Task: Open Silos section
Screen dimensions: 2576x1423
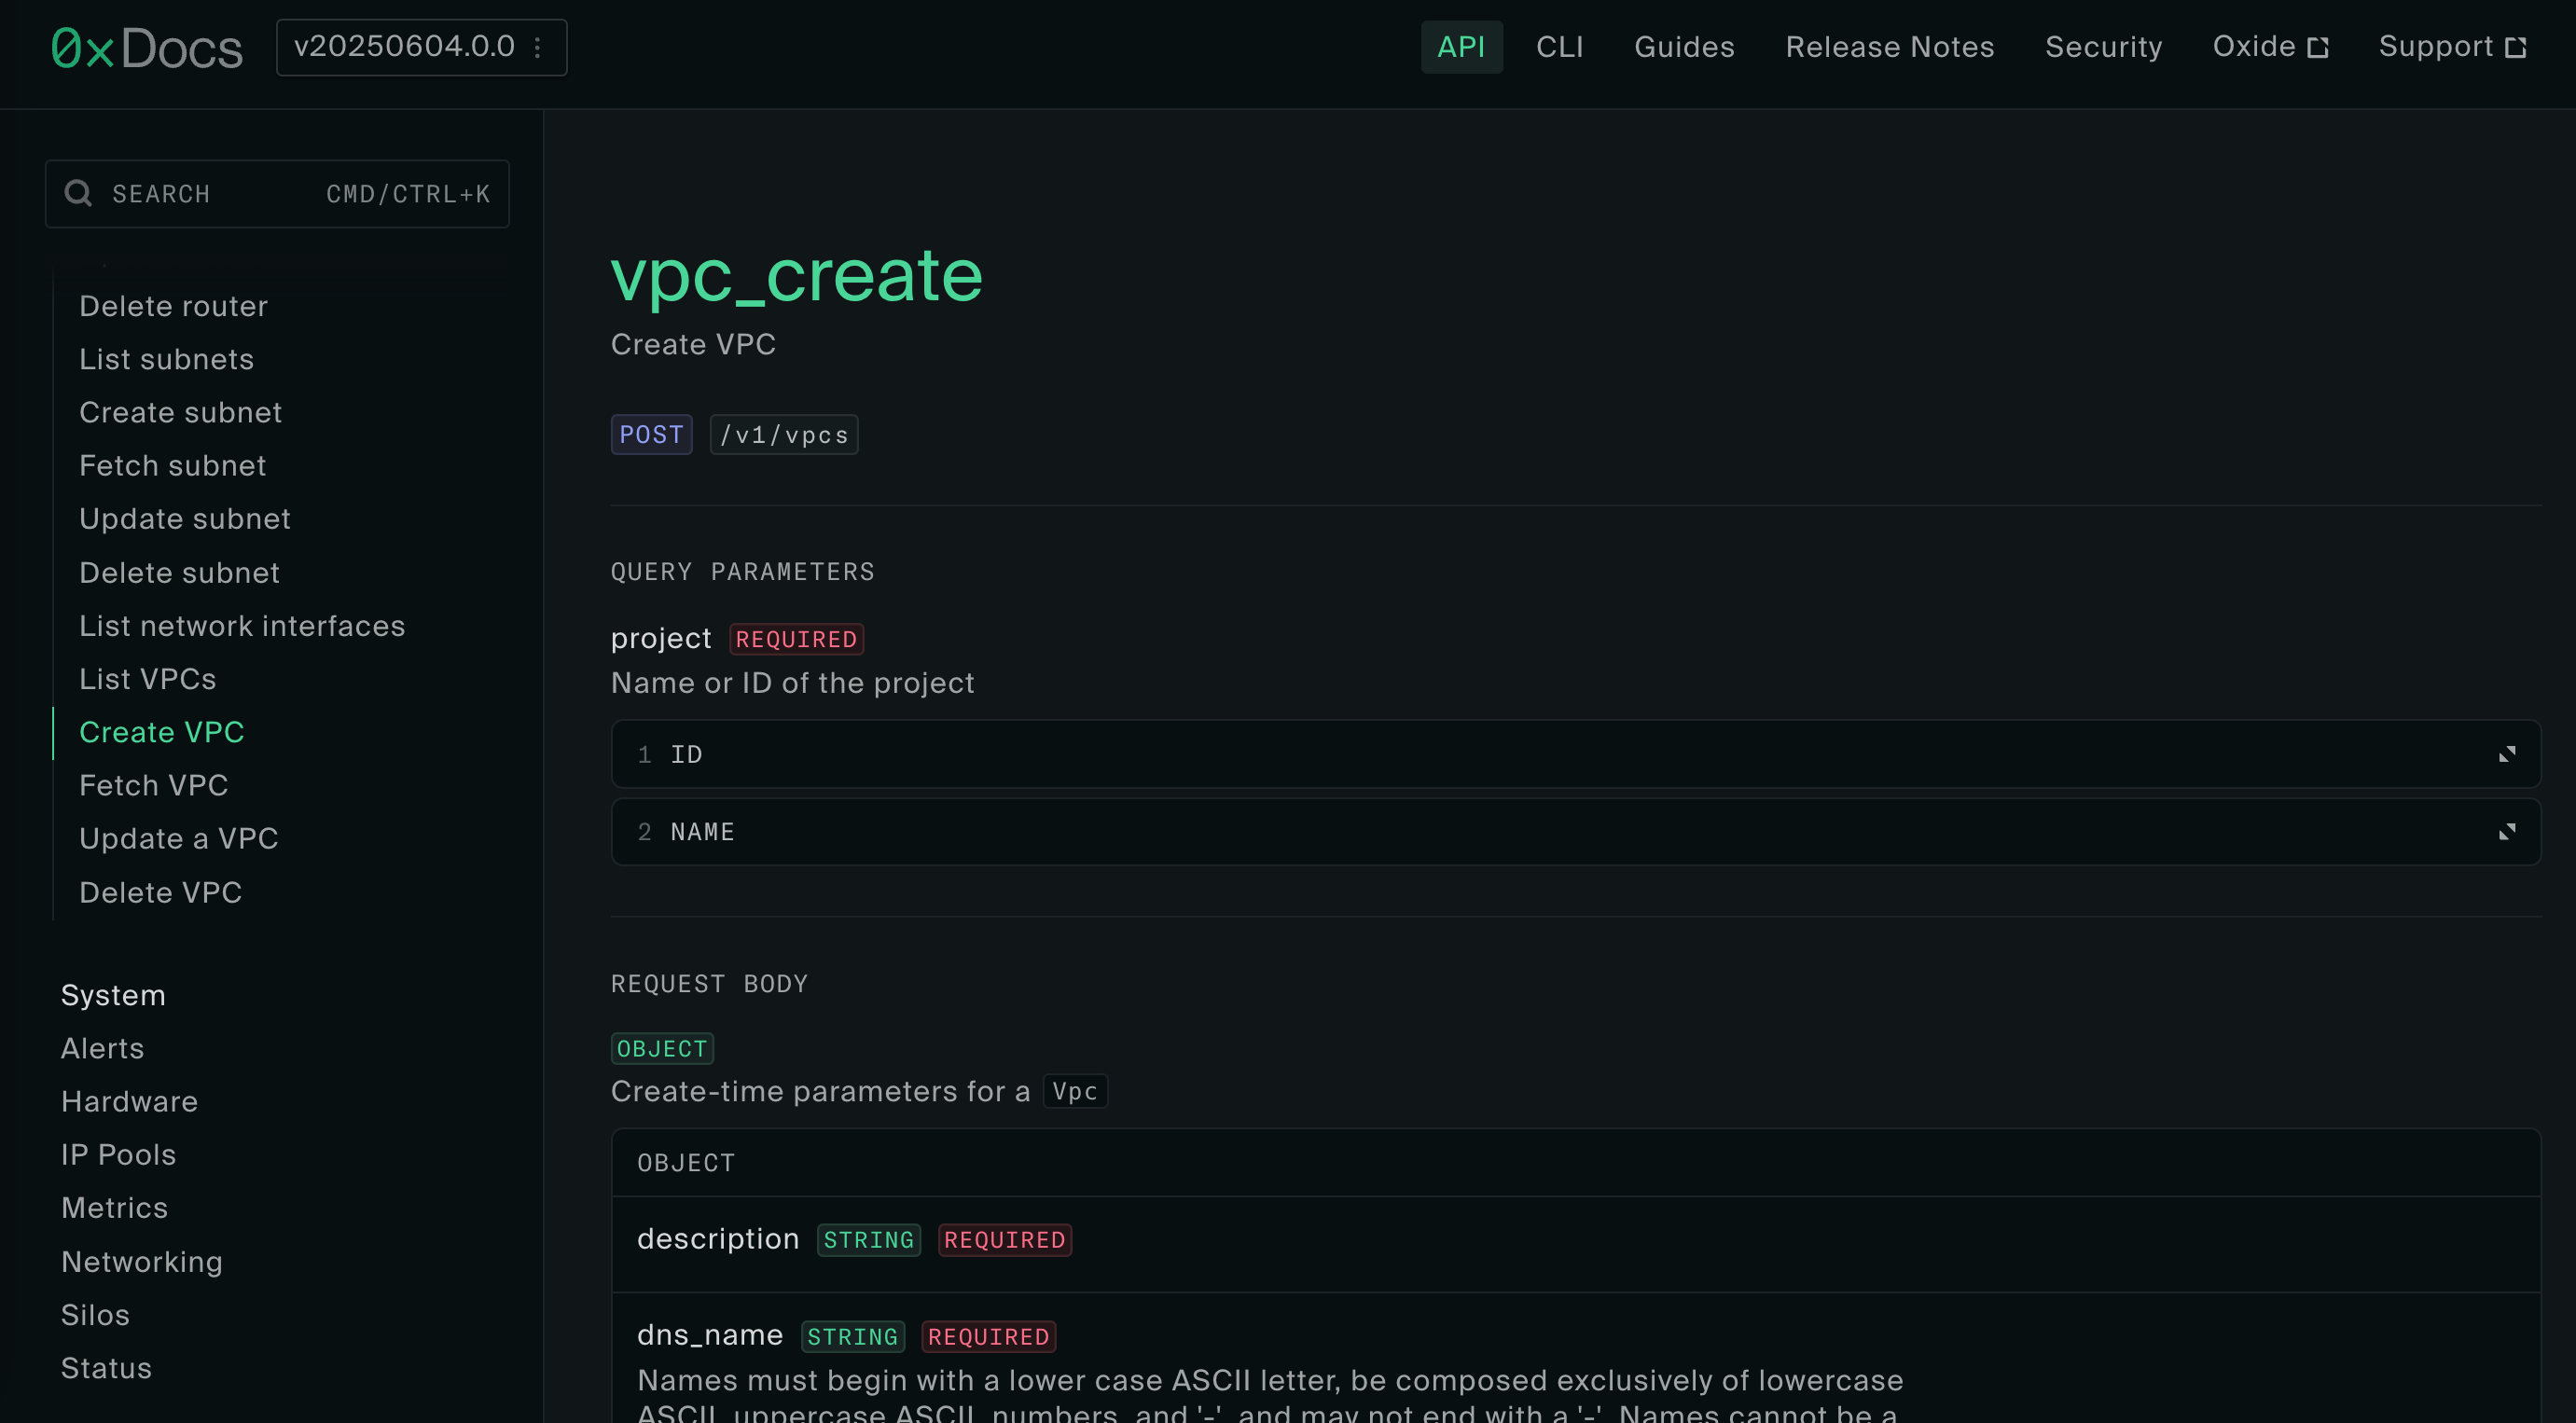Action: tap(96, 1314)
